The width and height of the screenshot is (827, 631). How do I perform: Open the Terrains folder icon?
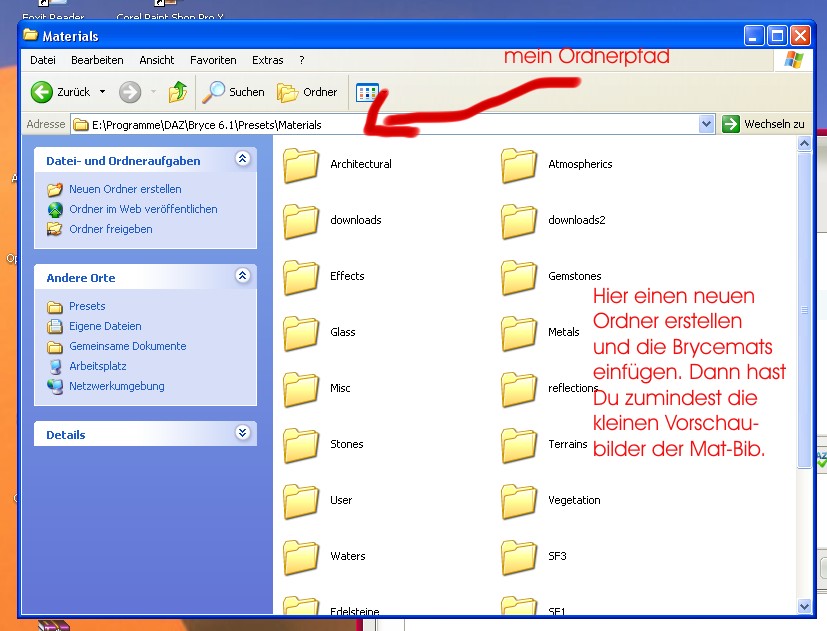point(519,445)
